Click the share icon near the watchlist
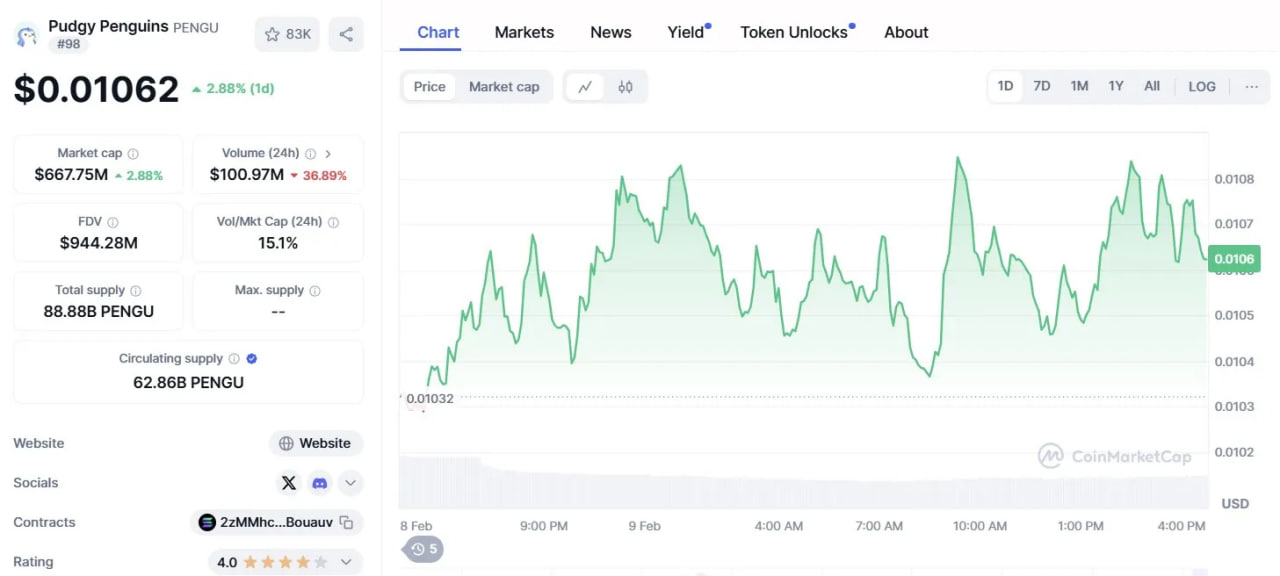This screenshot has width=1280, height=576. [x=346, y=34]
